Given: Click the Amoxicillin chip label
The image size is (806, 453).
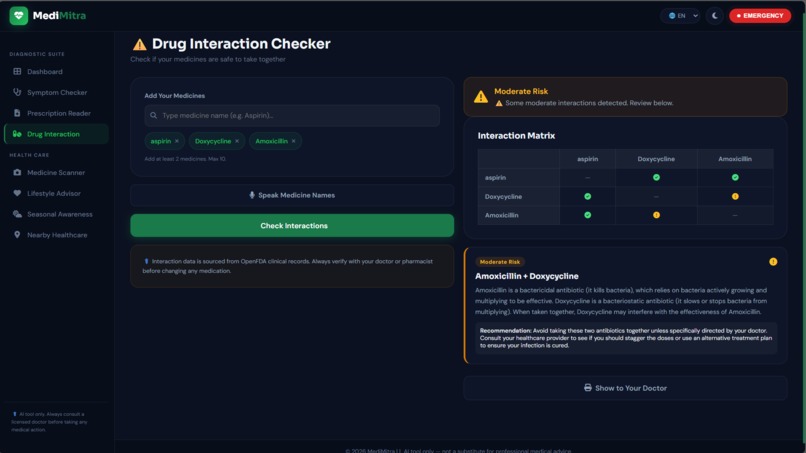Looking at the screenshot, I should [x=271, y=141].
